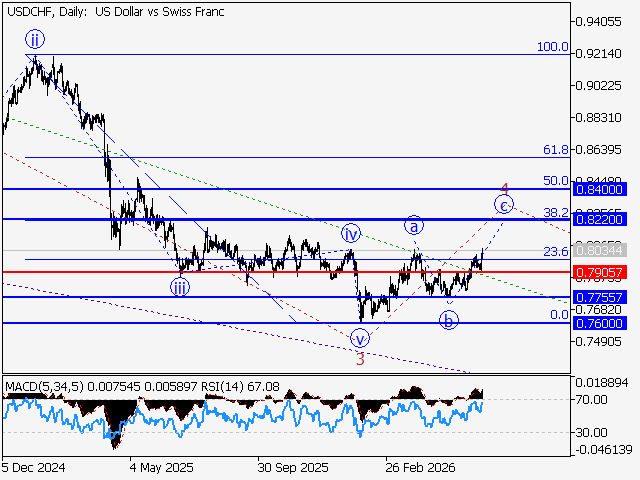Click the red wave number 3
The image size is (640, 480).
(360, 359)
